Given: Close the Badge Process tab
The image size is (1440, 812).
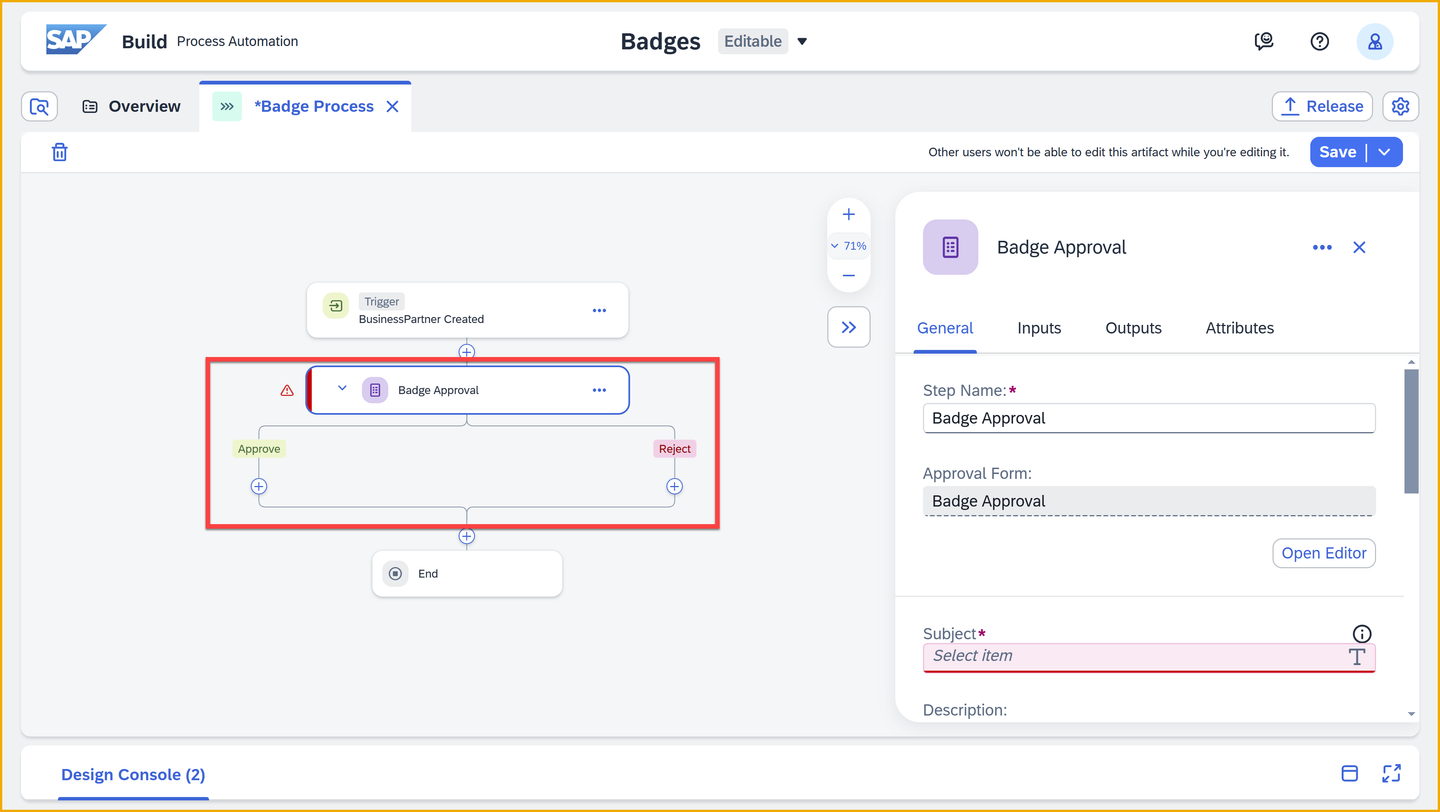Looking at the screenshot, I should 393,107.
